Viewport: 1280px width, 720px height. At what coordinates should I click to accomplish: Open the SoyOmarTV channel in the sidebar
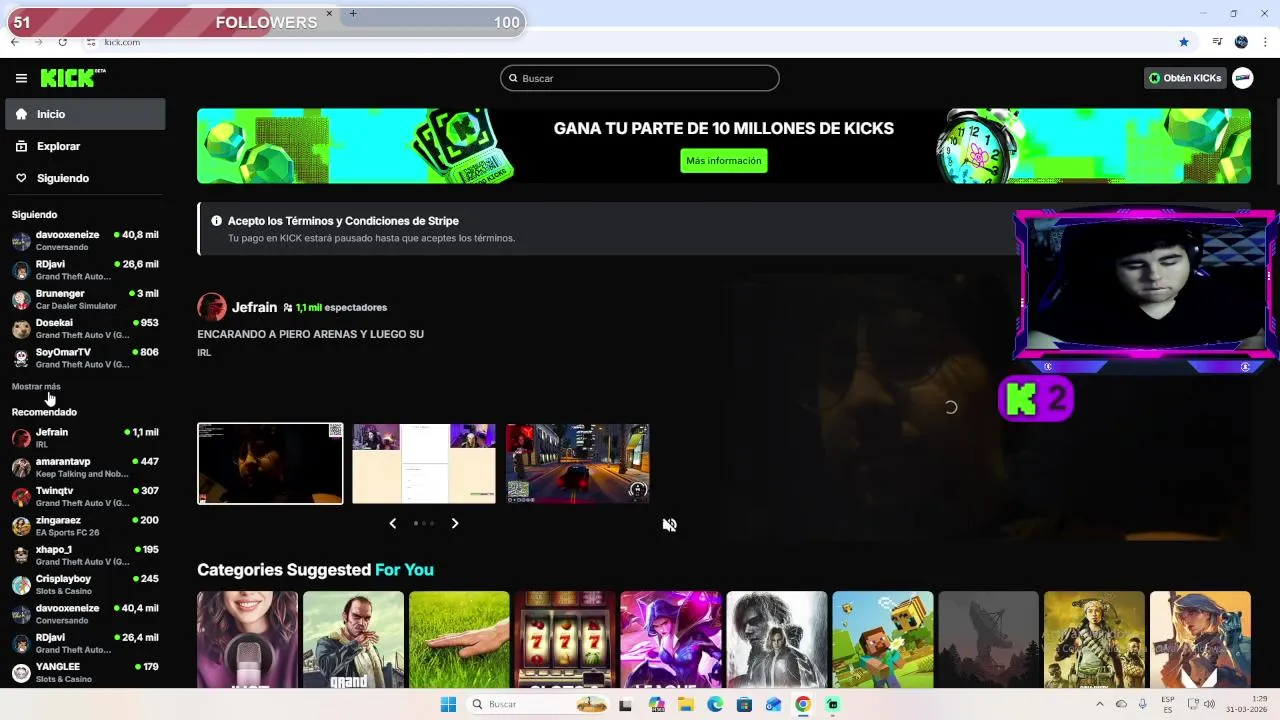(x=85, y=358)
